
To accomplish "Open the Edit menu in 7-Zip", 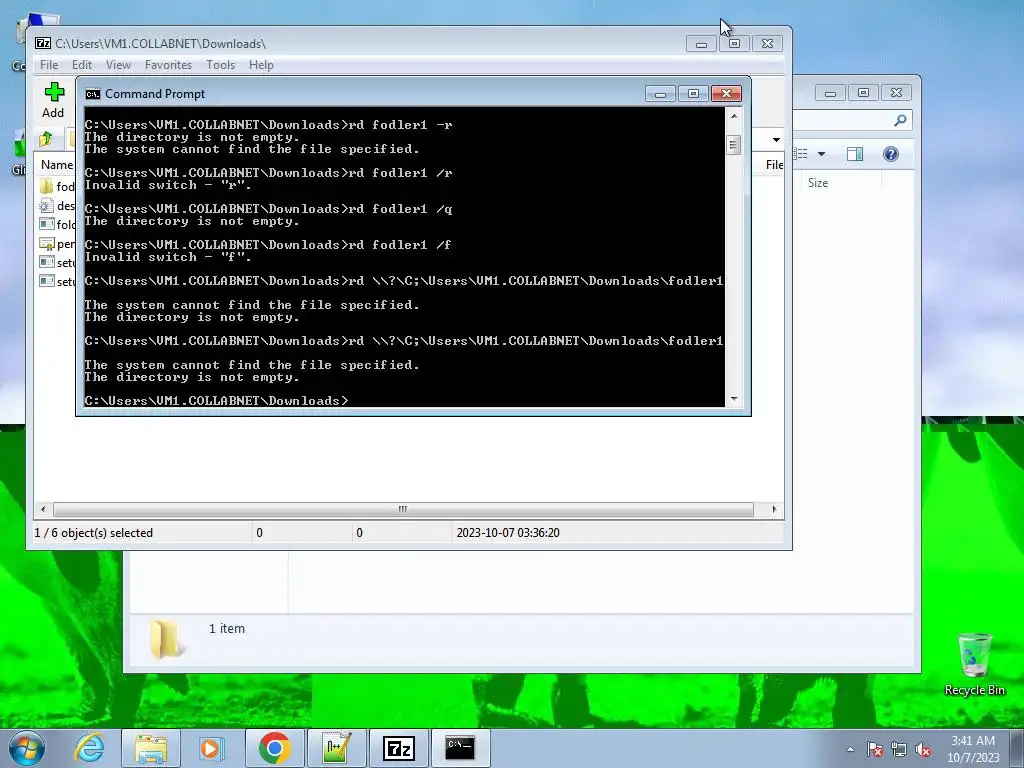I will tap(82, 65).
